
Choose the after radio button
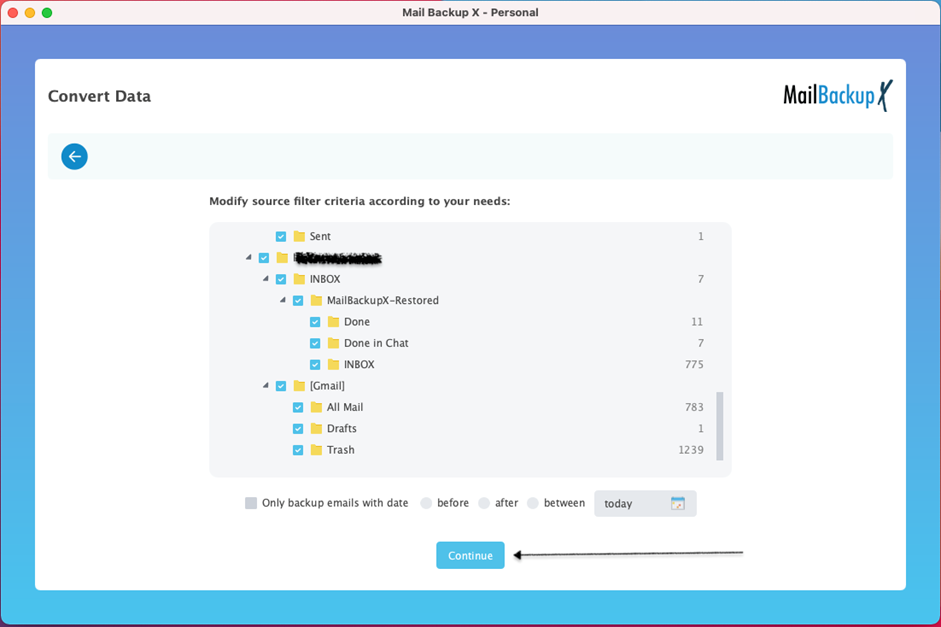click(x=484, y=503)
